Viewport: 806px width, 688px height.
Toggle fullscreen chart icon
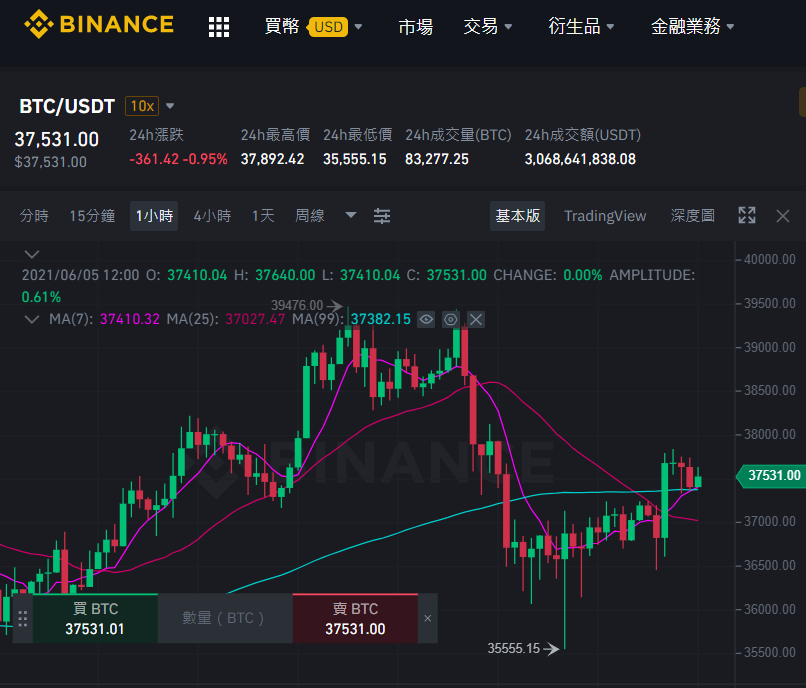[x=747, y=215]
